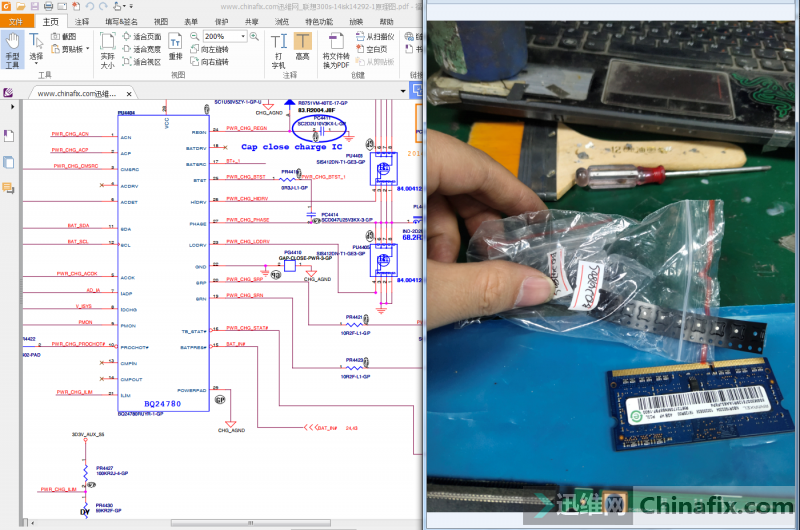Click the Snapshot (截图) button
Screen dimensions: 800x530
(x=62, y=36)
